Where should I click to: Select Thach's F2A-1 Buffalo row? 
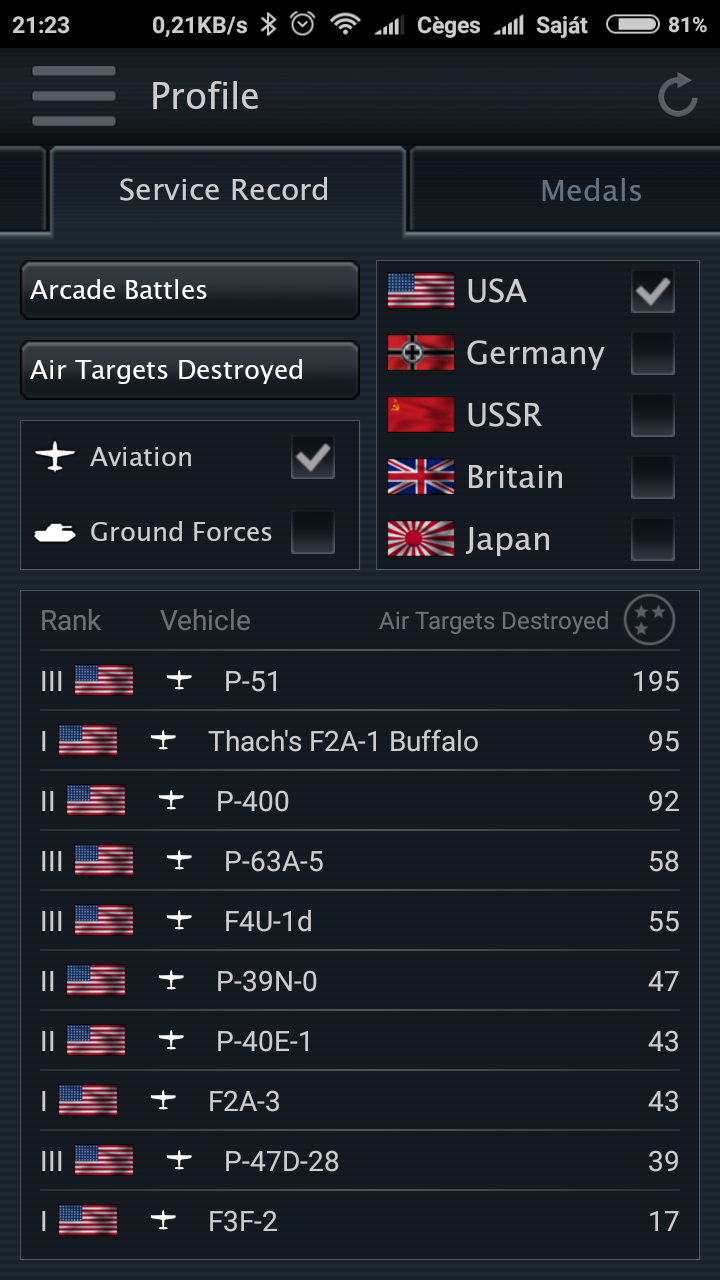click(360, 741)
